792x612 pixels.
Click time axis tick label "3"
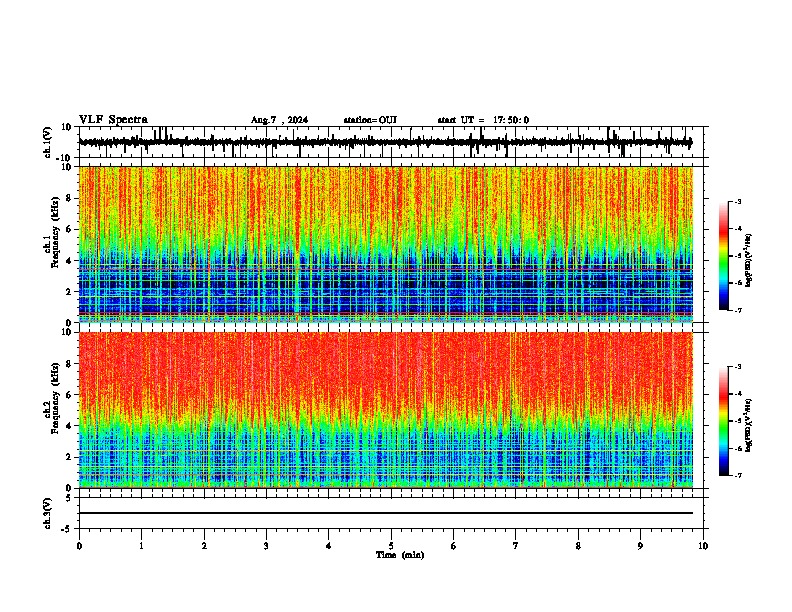[x=266, y=546]
